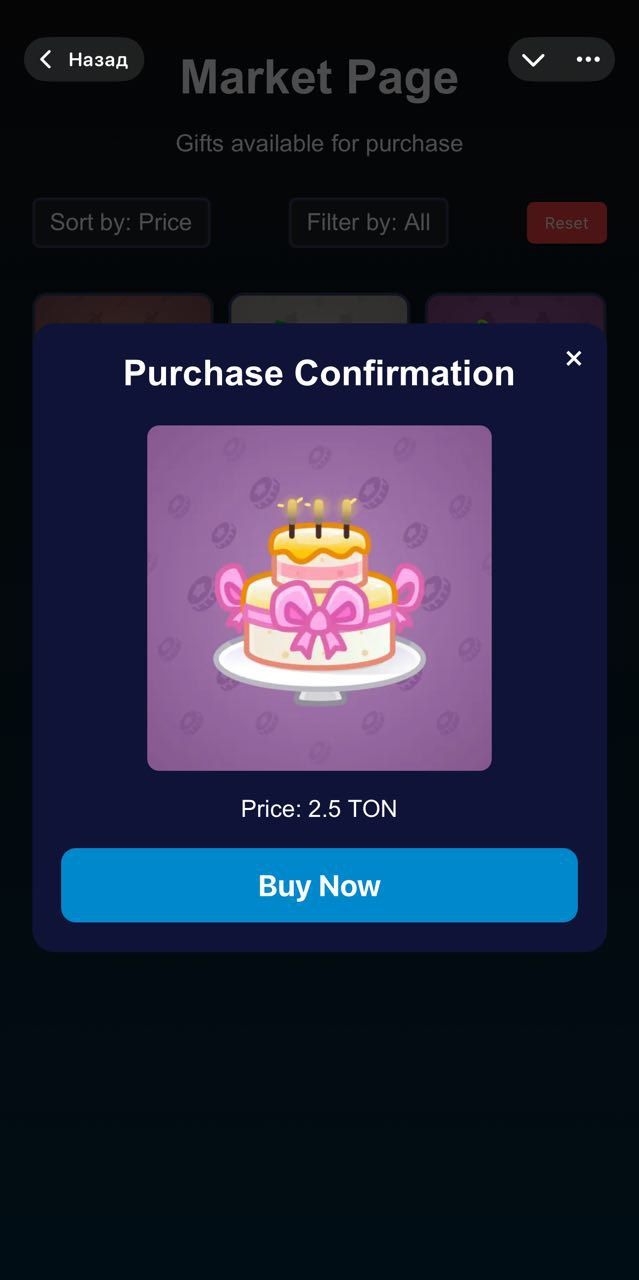The height and width of the screenshot is (1280, 639).
Task: Open the three-dots more options menu
Action: point(588,60)
